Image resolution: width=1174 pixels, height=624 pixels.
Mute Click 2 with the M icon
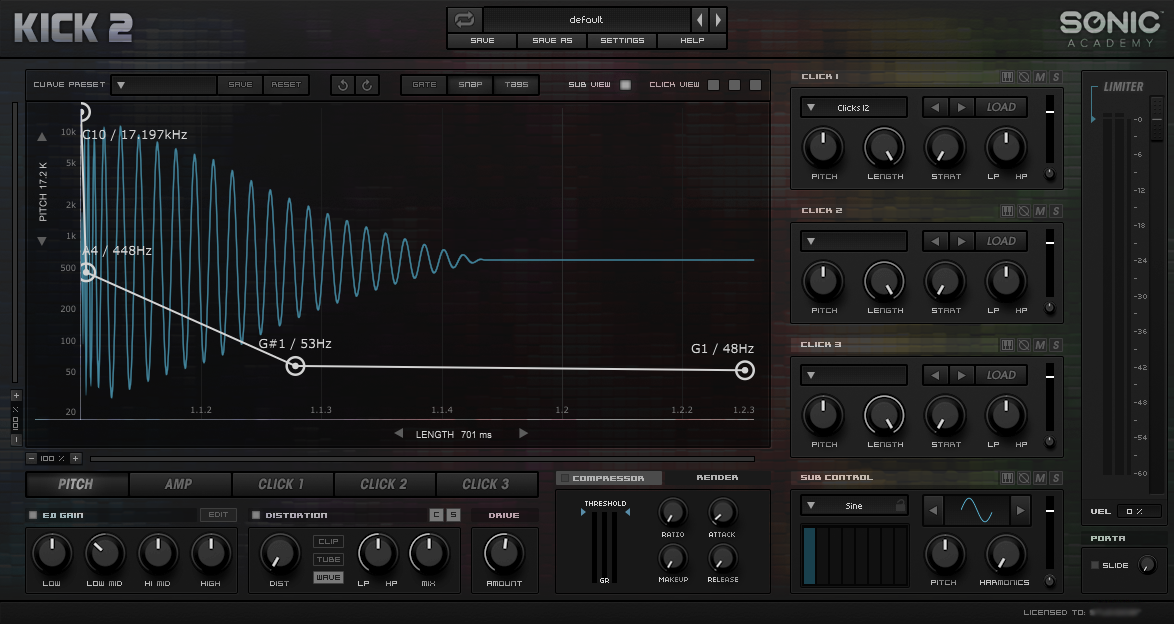[1040, 211]
